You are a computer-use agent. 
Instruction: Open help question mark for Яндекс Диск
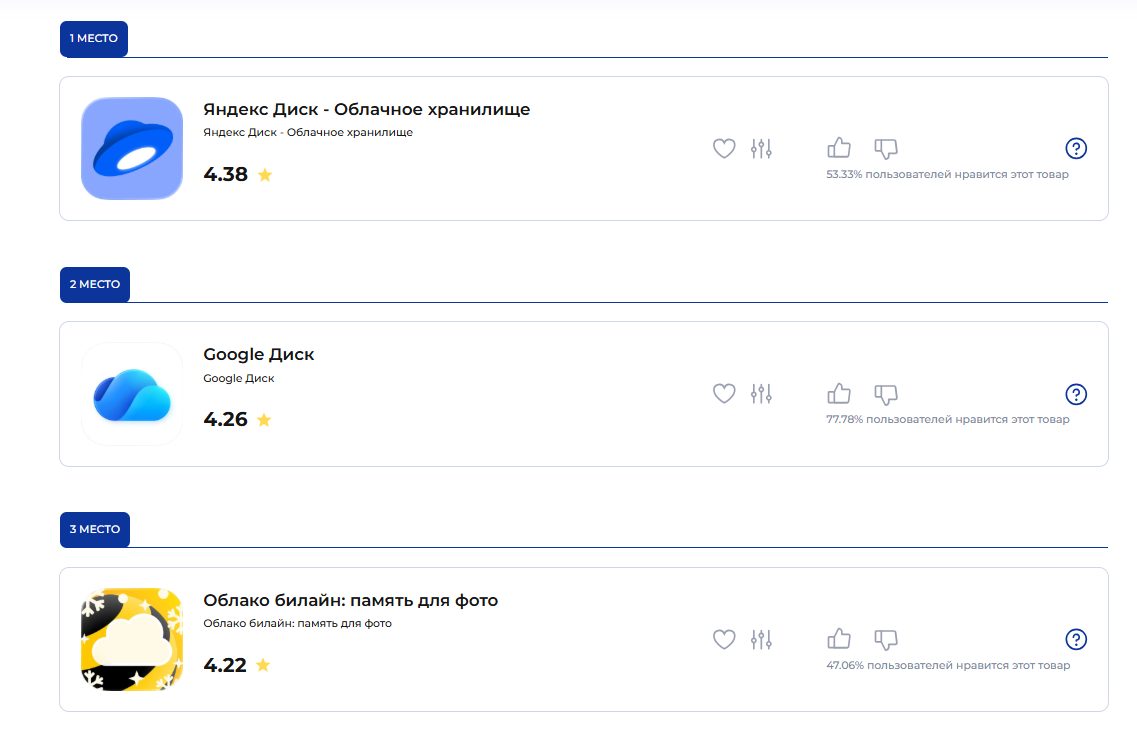tap(1076, 149)
